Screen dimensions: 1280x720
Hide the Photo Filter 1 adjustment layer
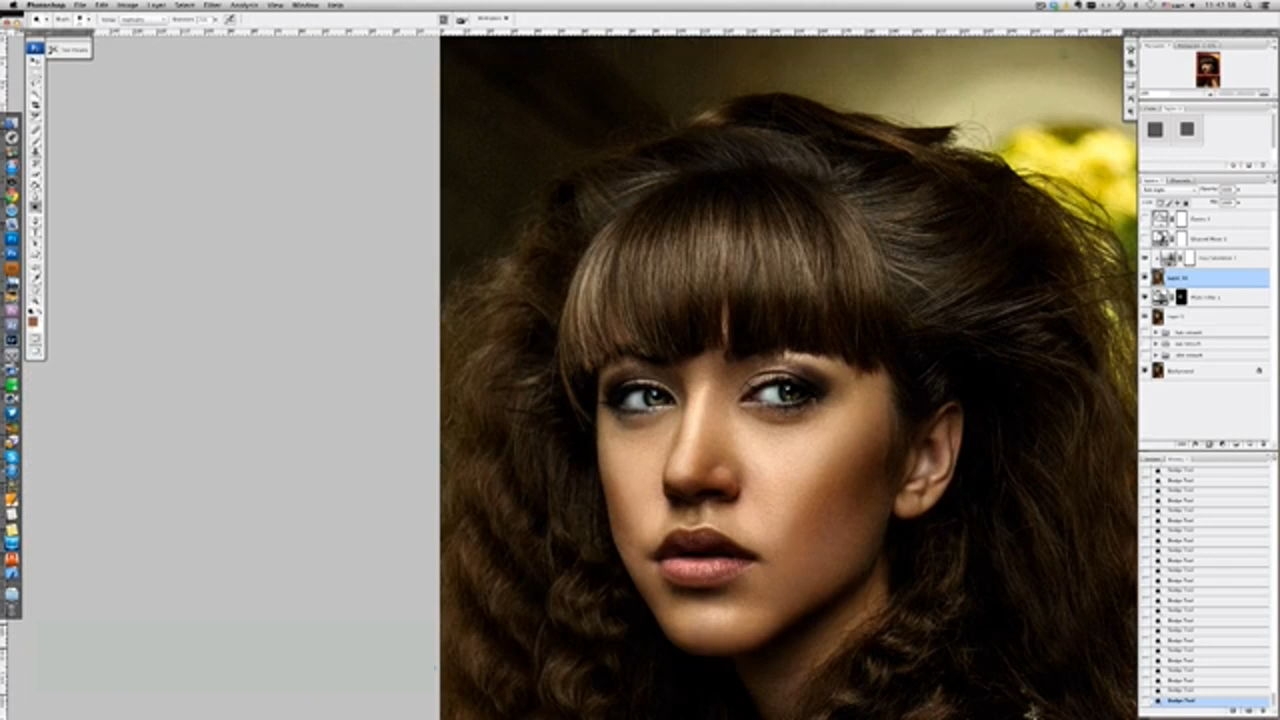point(1145,297)
